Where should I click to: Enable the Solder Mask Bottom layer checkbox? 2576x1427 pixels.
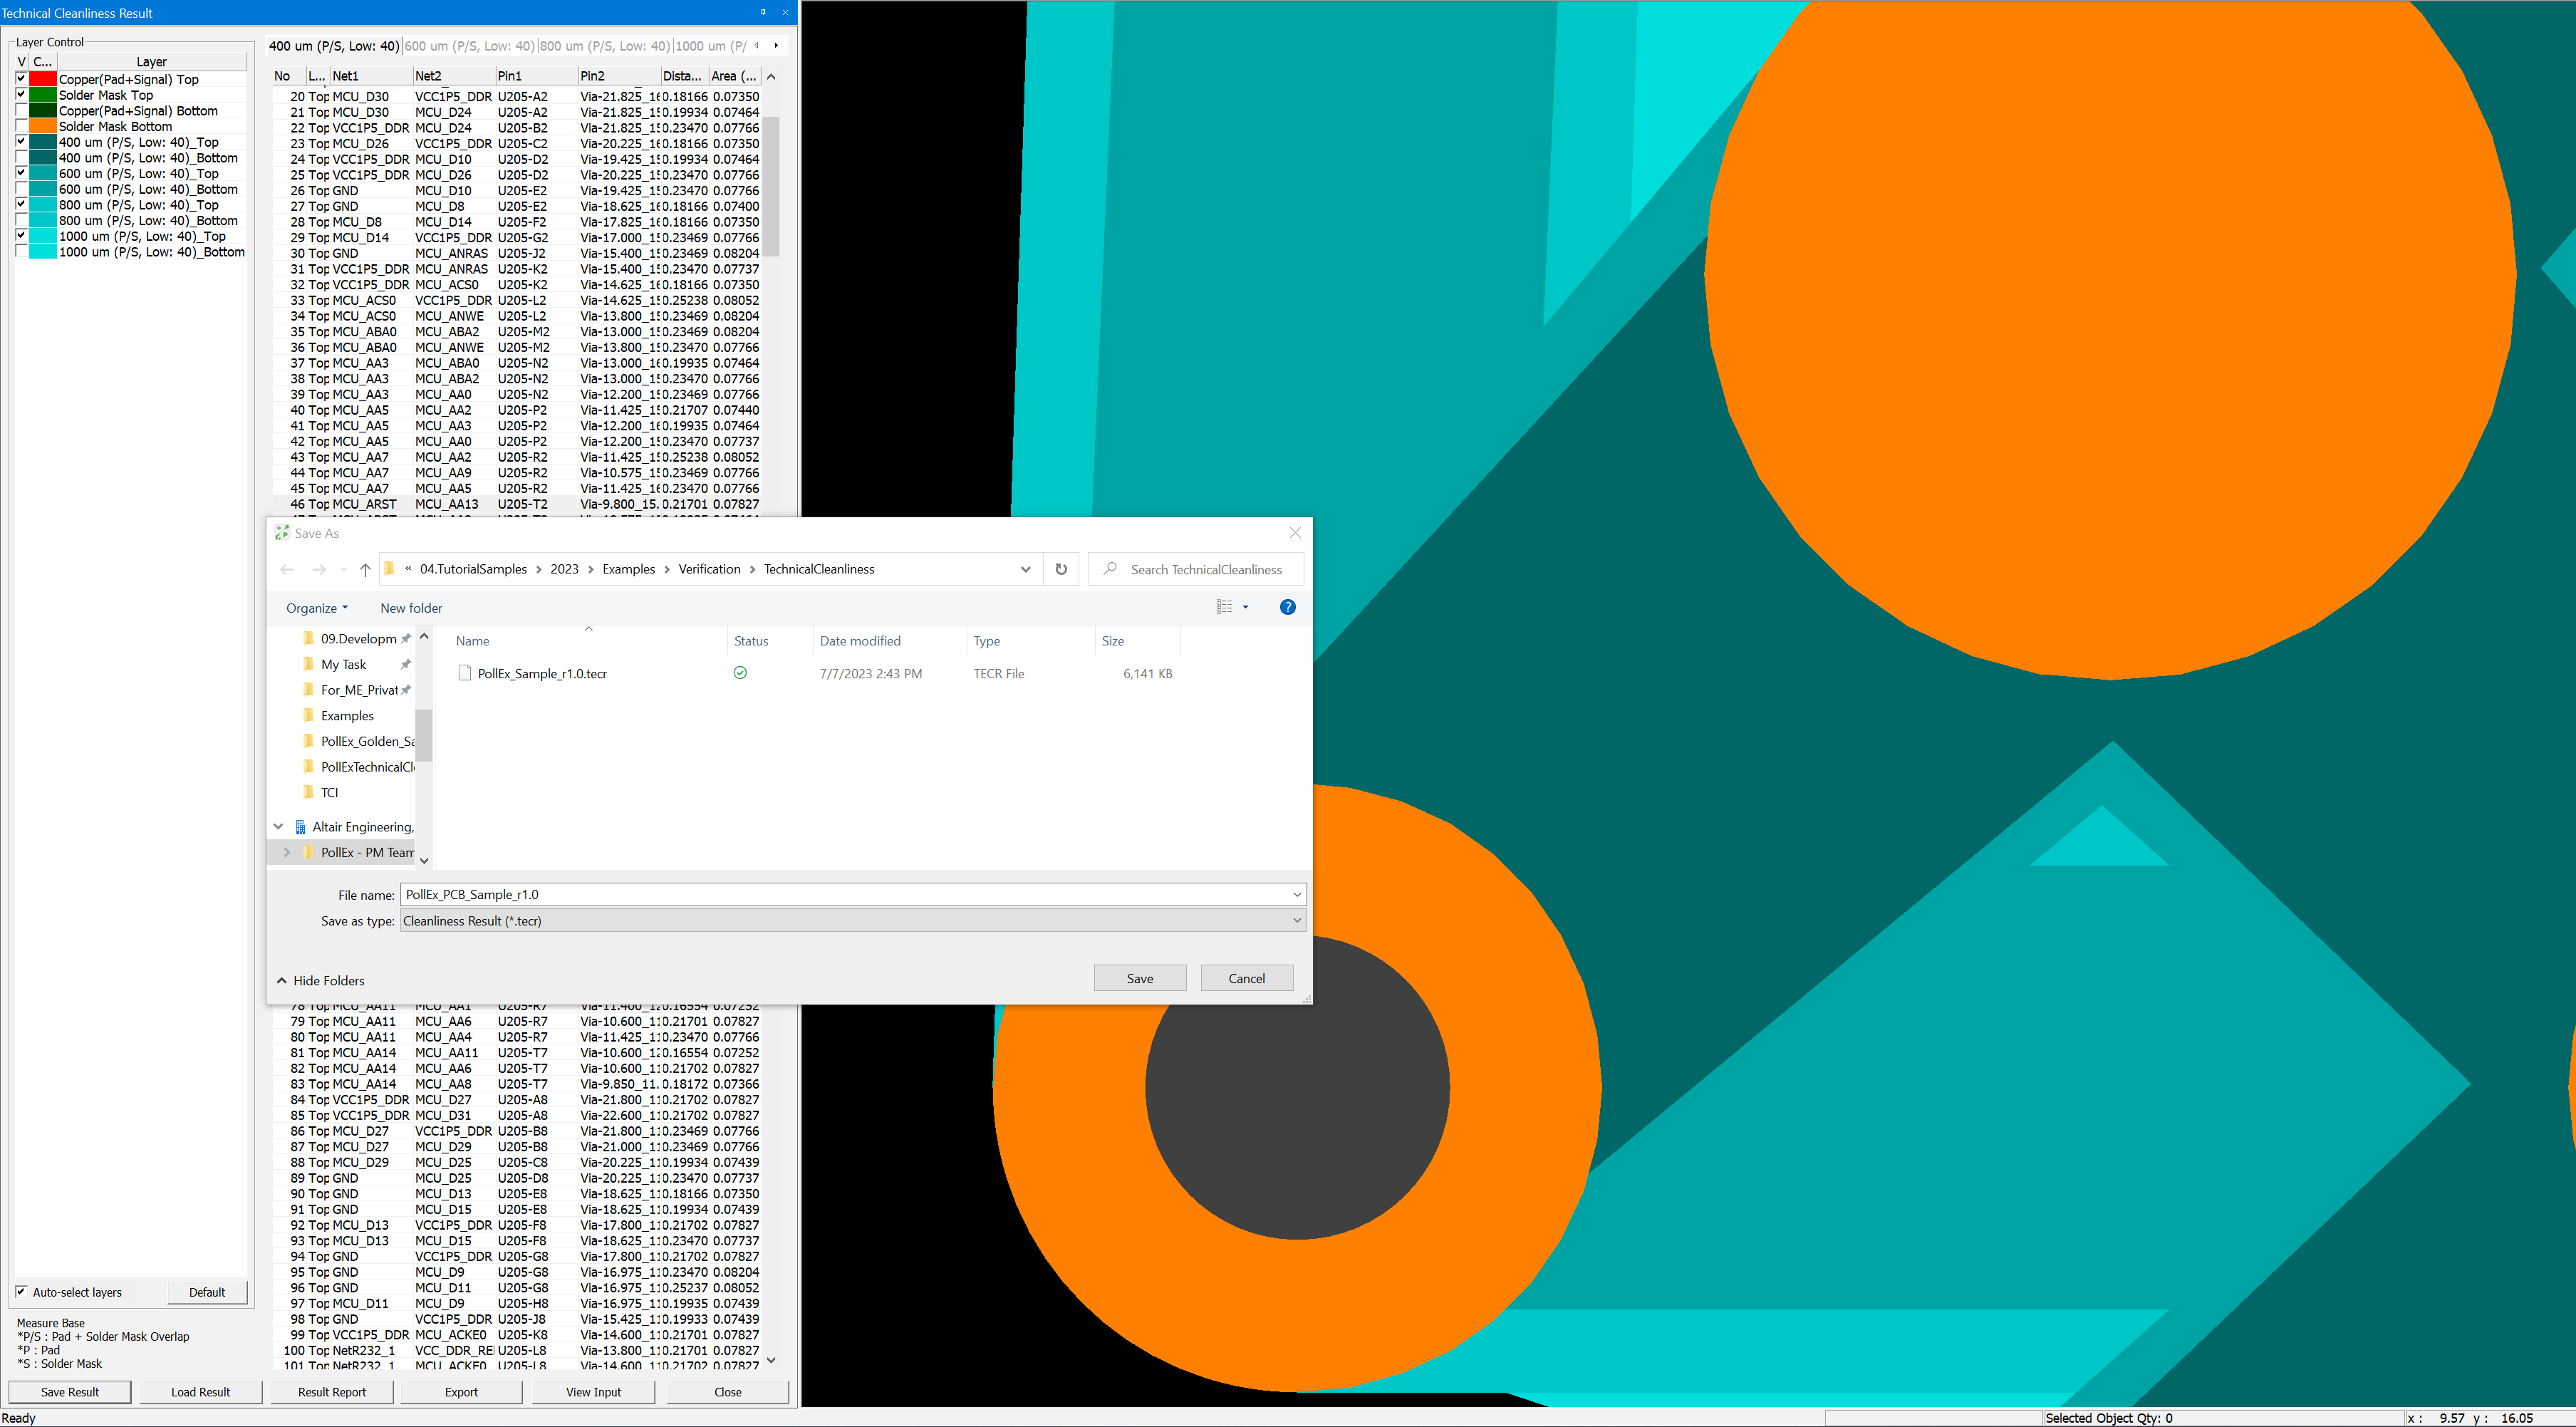21,126
